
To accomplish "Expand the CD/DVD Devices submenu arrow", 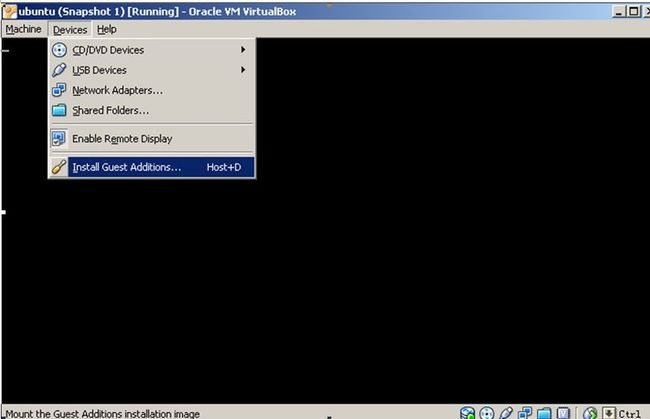I will 243,50.
